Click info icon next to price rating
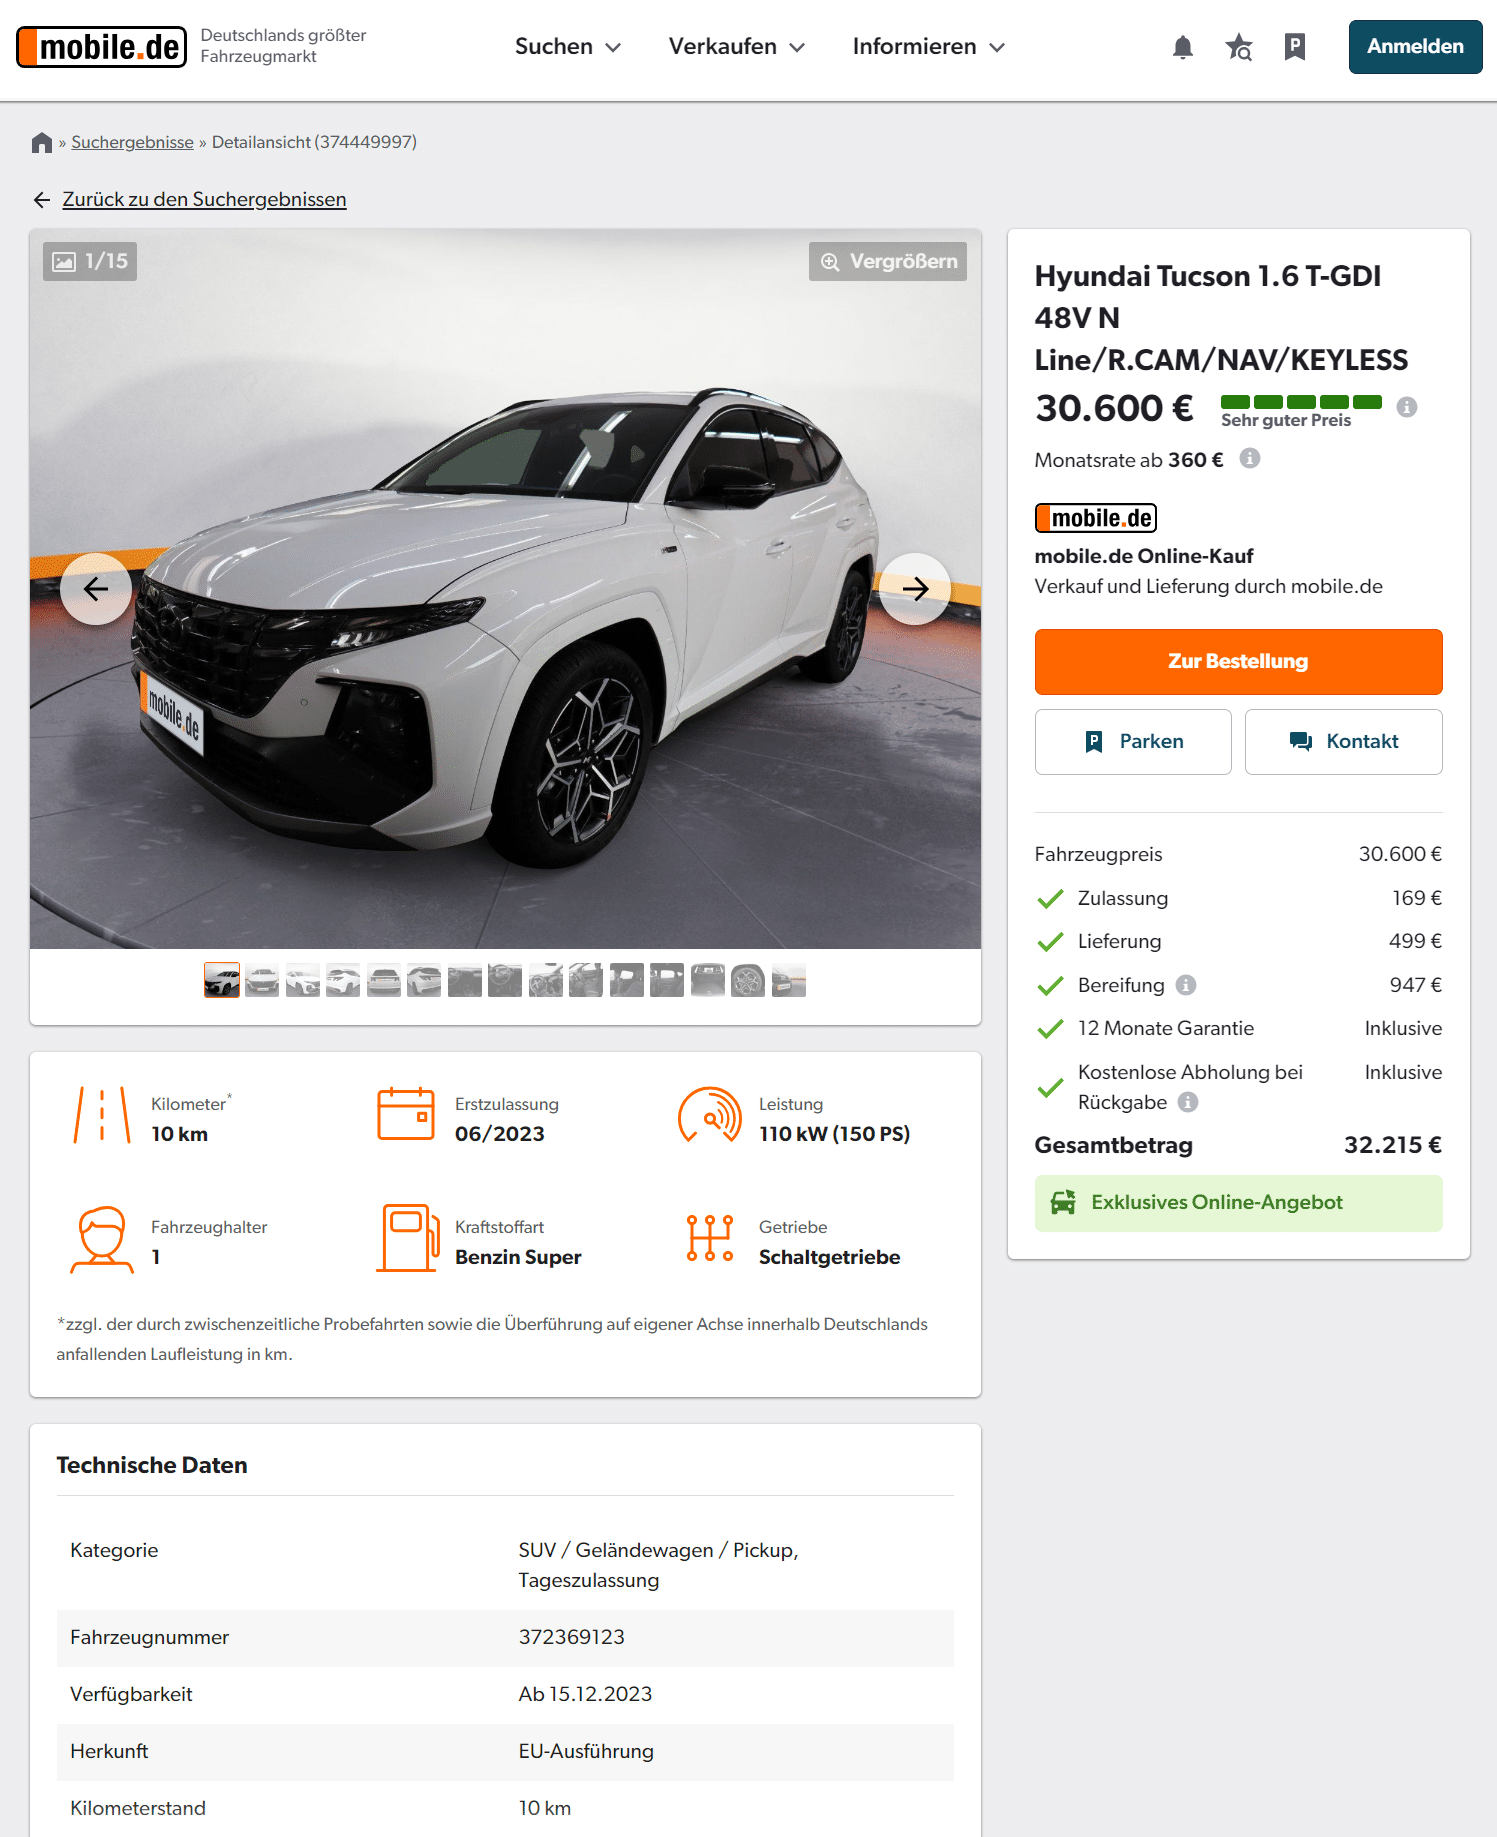 [x=1406, y=407]
